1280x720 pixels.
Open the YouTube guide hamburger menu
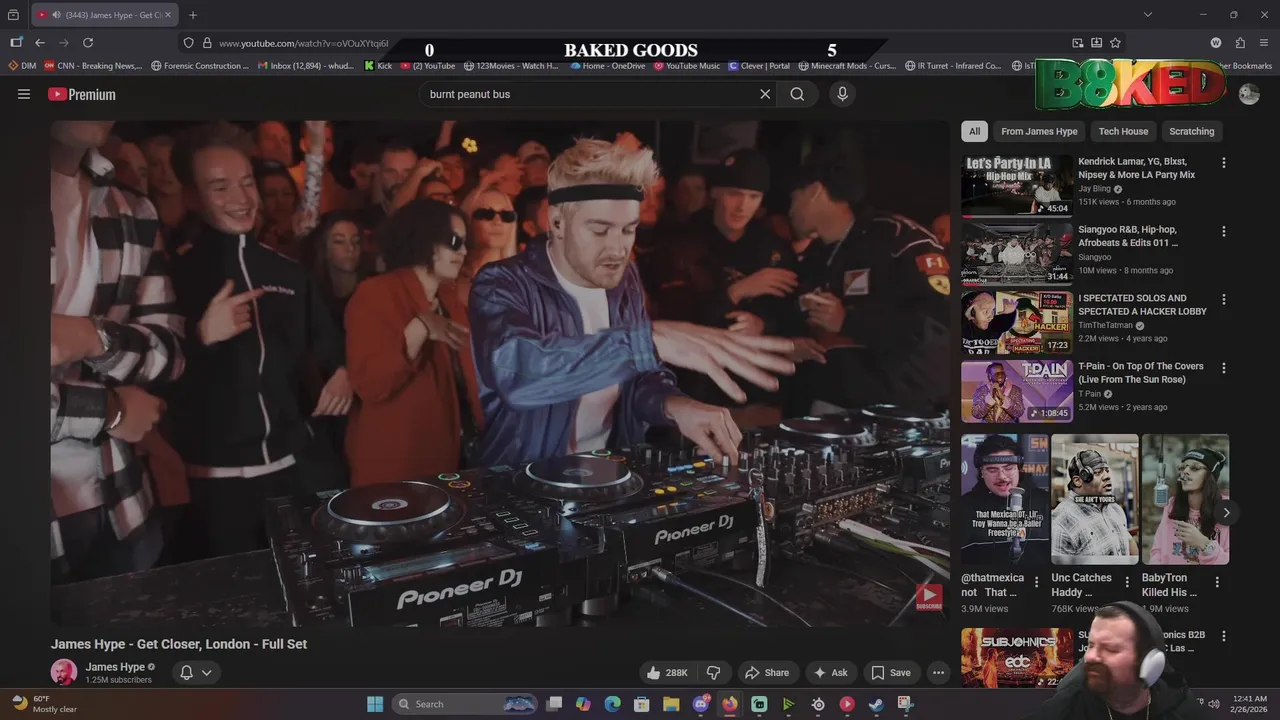coord(24,94)
